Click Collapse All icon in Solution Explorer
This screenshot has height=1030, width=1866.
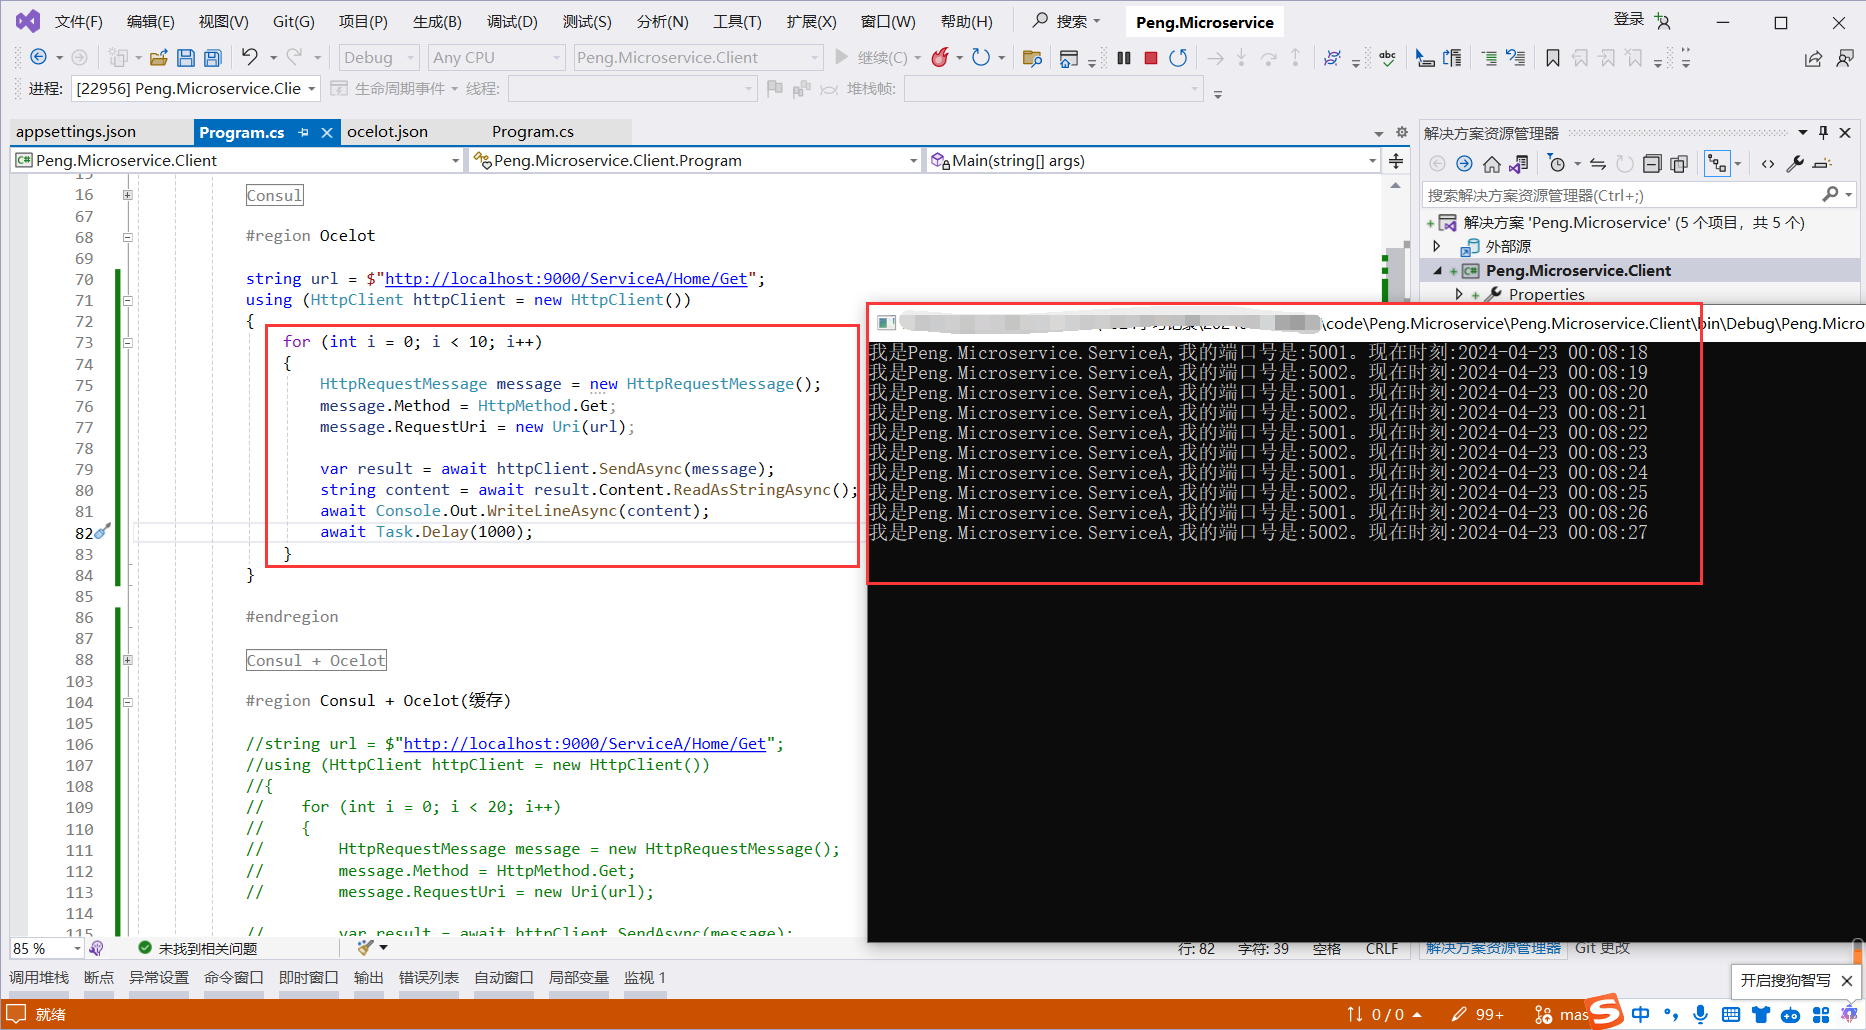pos(1652,164)
